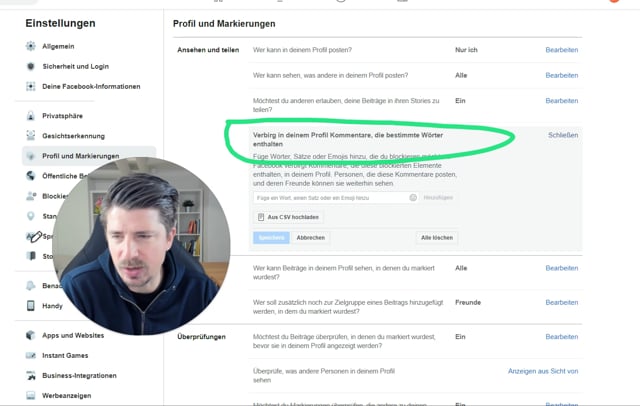
Task: Click the 'Überprüfungen' section label
Action: pyautogui.click(x=201, y=337)
